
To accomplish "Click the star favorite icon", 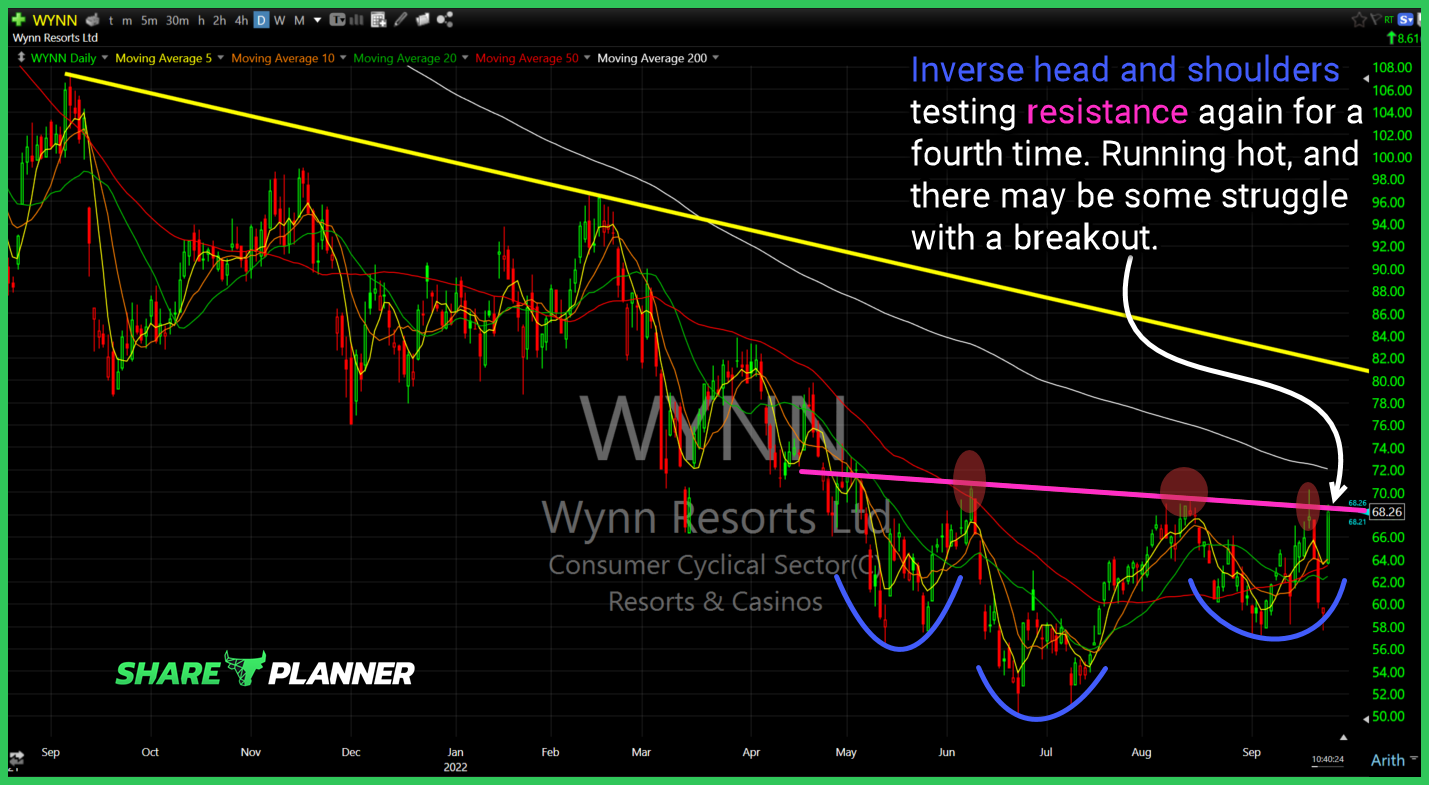I will click(1359, 19).
